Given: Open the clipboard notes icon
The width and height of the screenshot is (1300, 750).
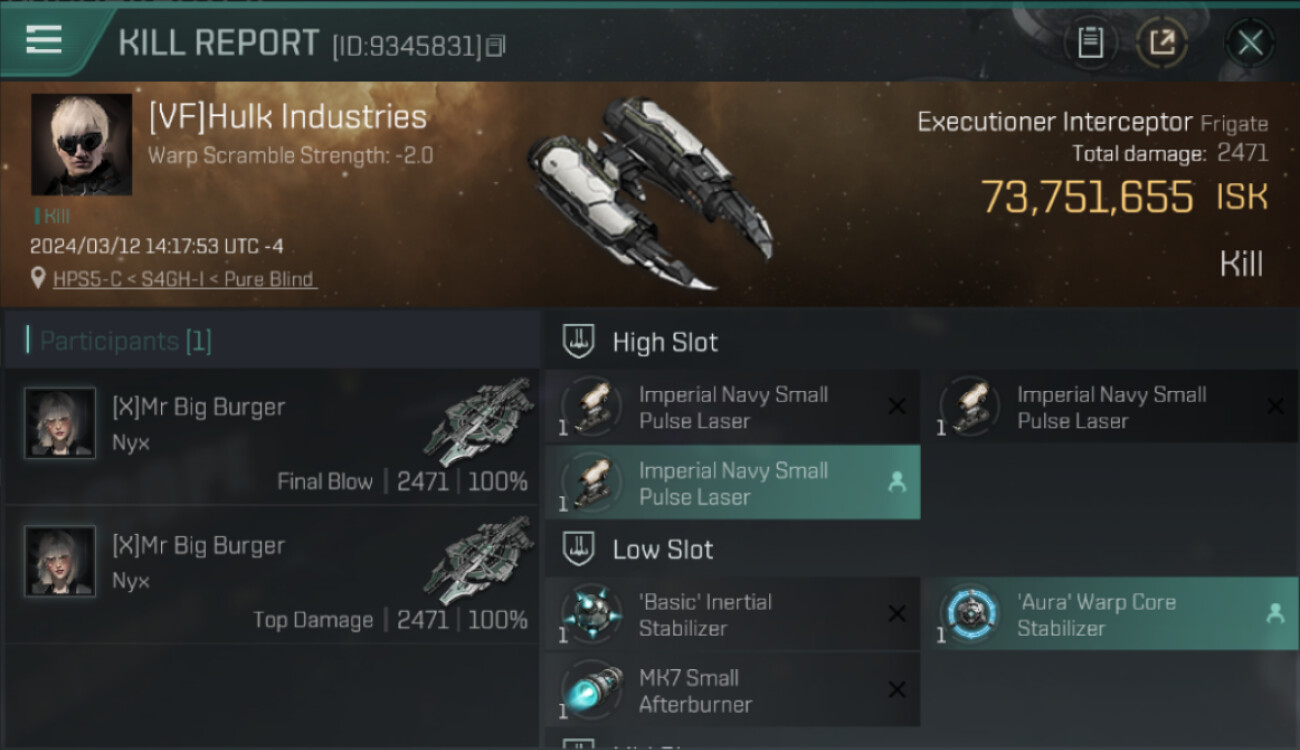Looking at the screenshot, I should tap(1090, 42).
